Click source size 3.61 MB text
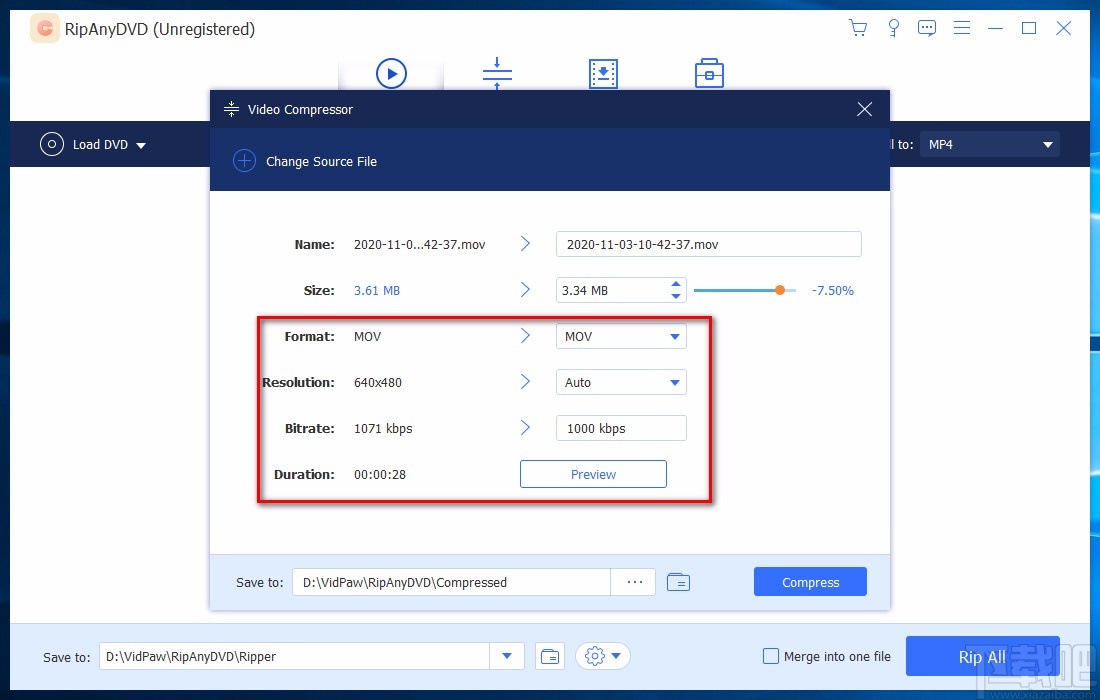The image size is (1100, 700). (x=377, y=290)
